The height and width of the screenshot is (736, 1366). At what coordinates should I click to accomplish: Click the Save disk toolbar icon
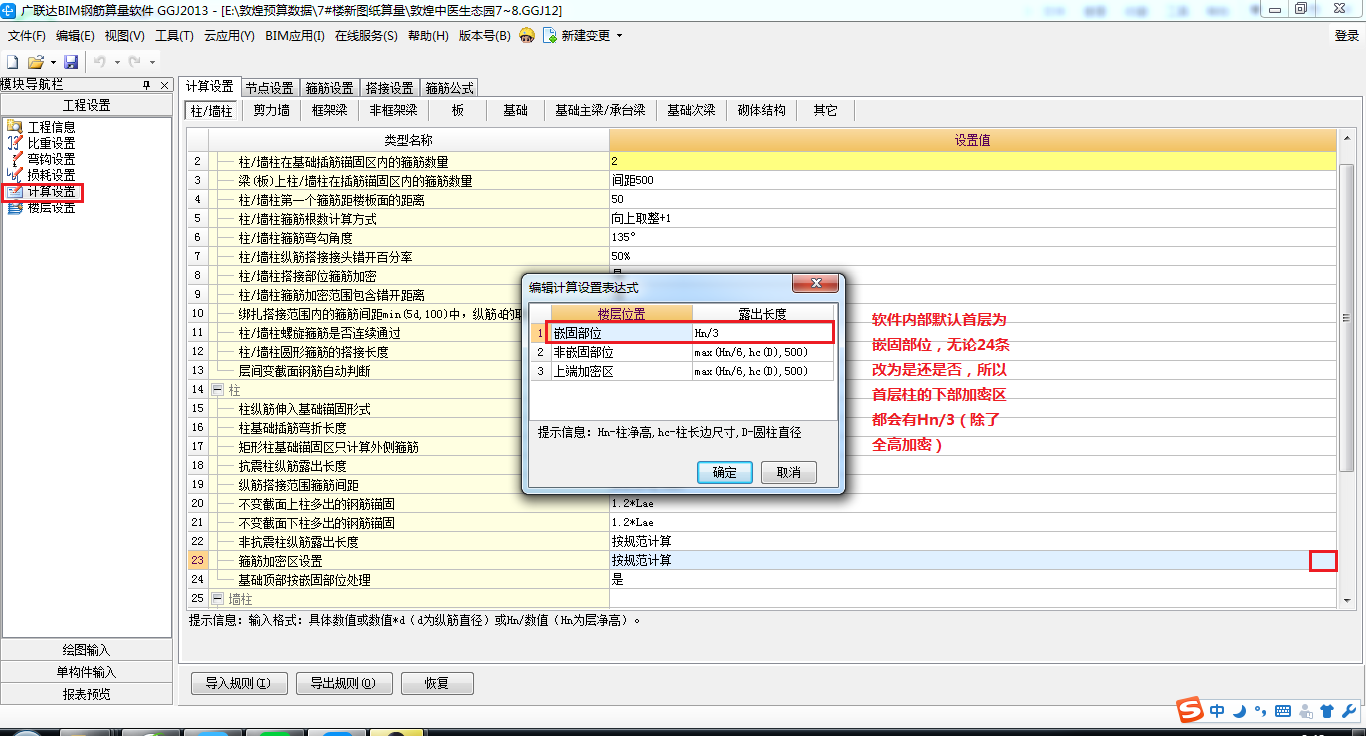point(71,62)
